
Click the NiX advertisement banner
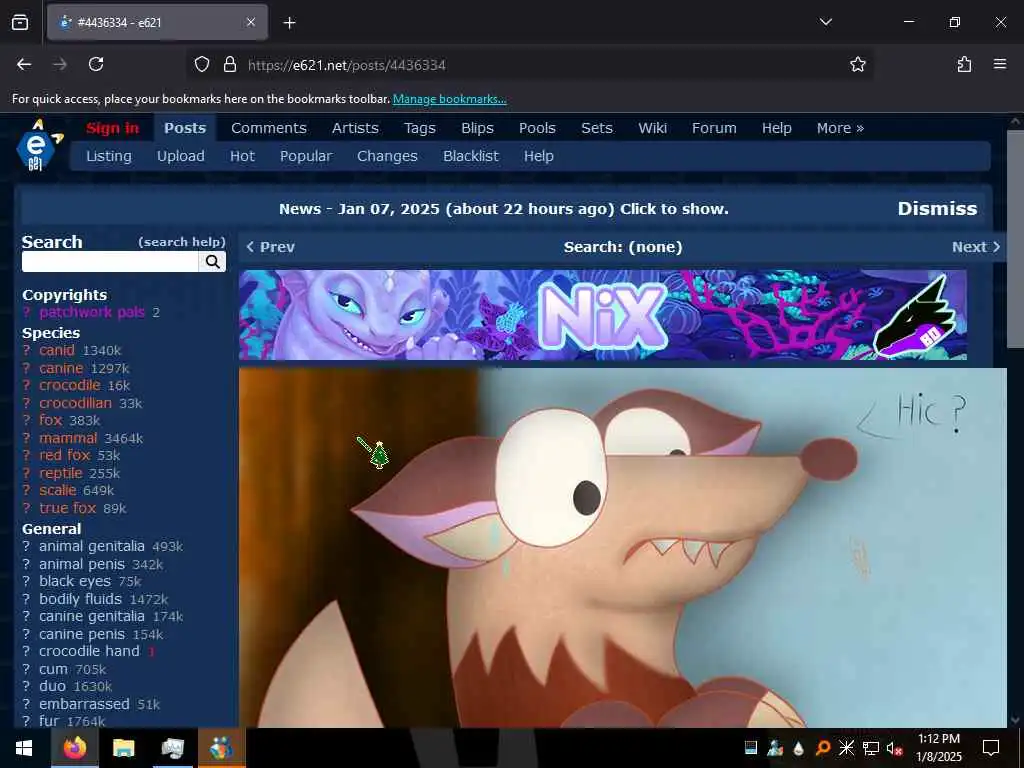click(603, 315)
